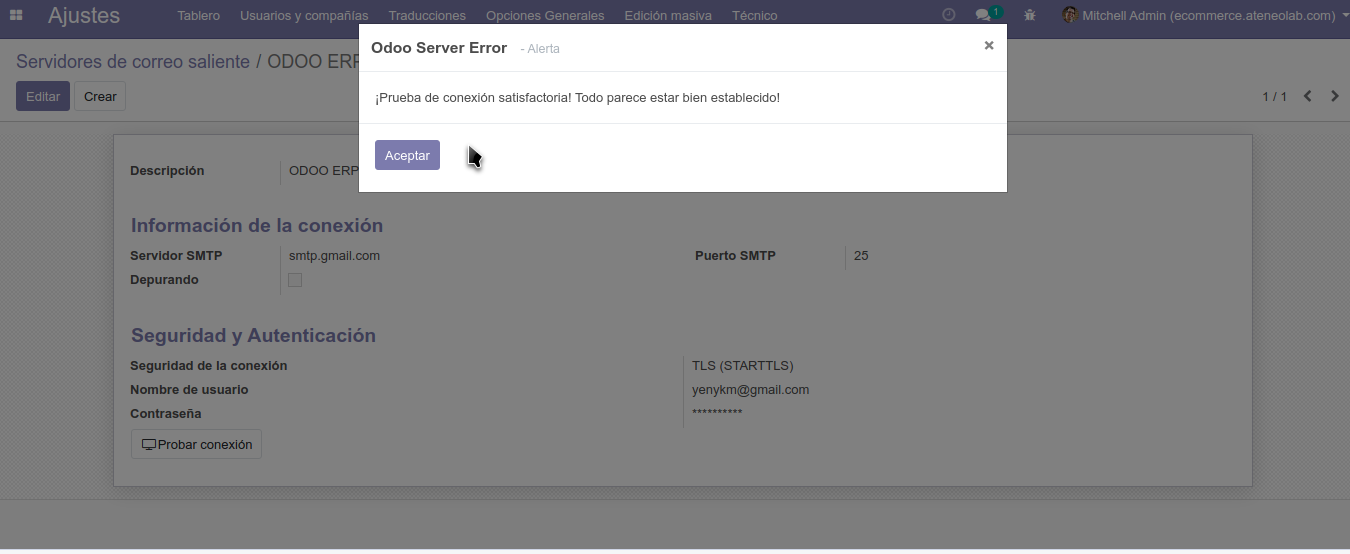Open the Edición masiva menu

coord(668,15)
